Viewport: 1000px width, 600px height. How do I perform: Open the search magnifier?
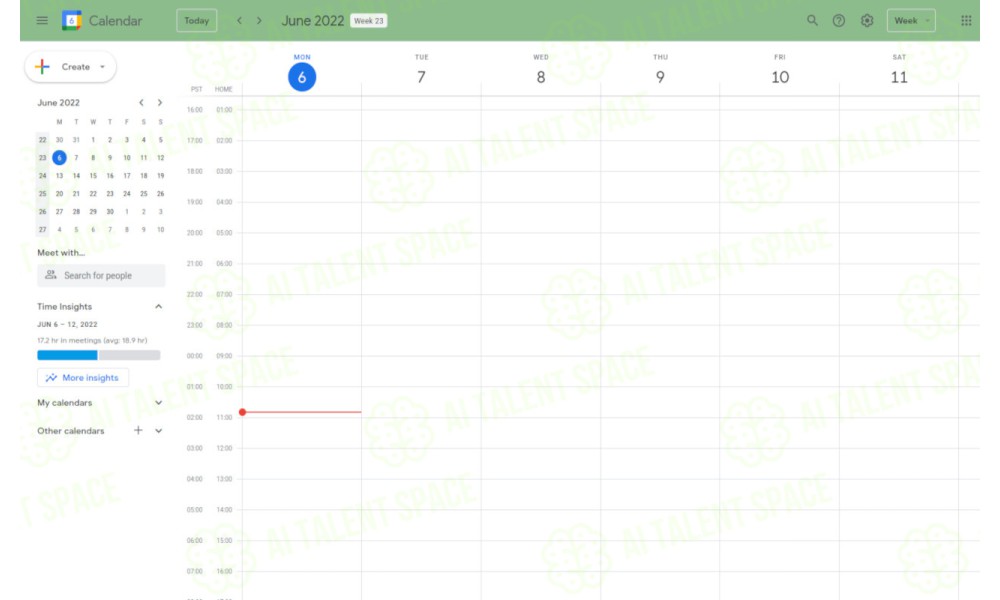812,20
